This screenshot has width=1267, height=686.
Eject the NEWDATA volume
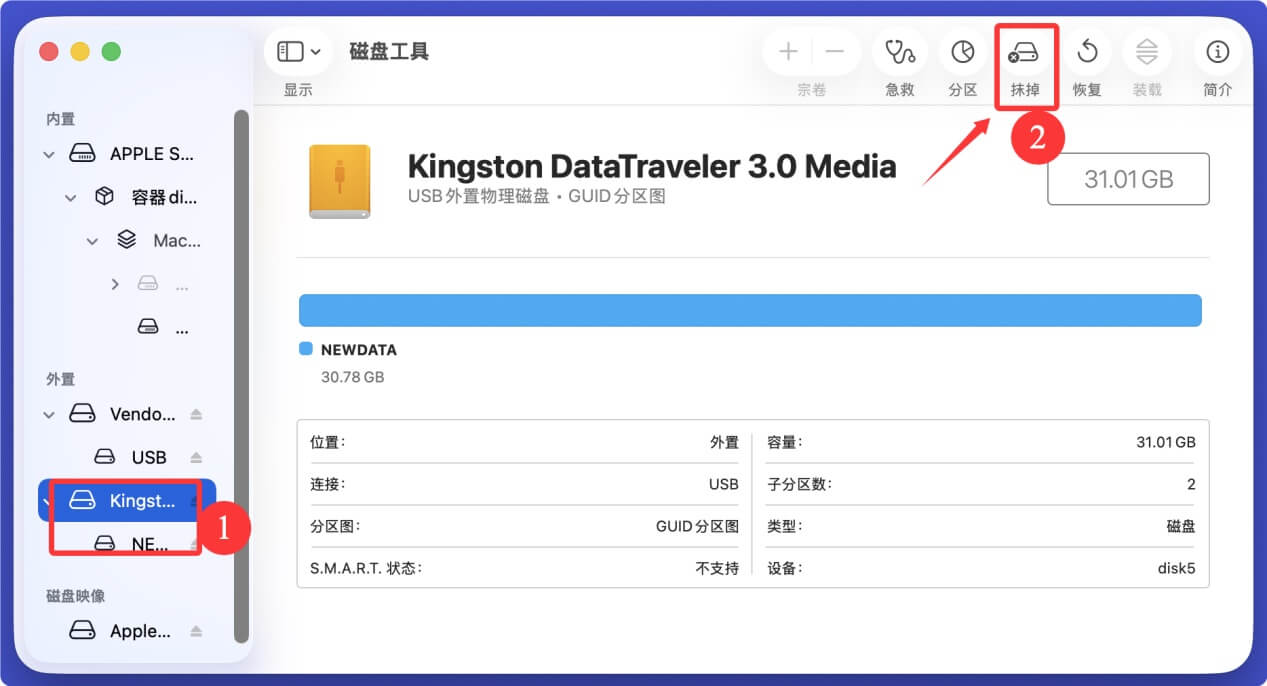coord(194,545)
